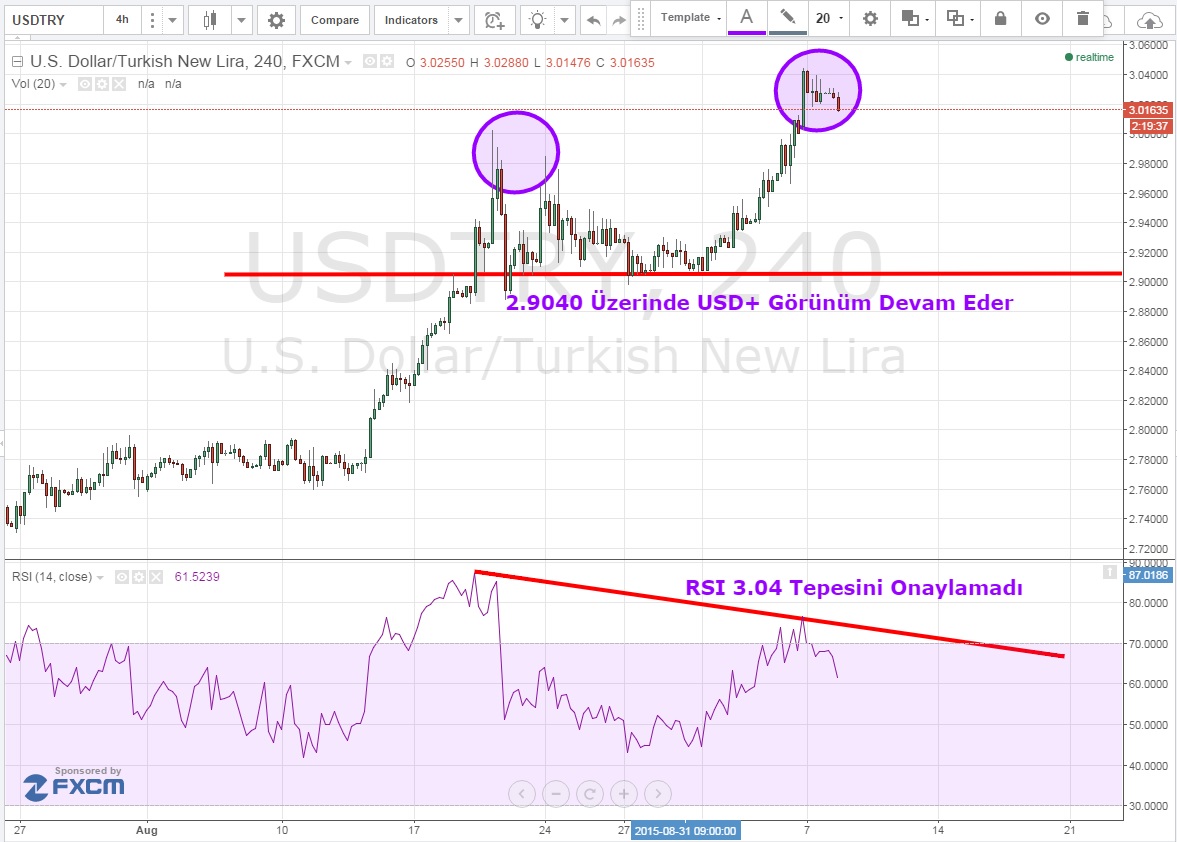Toggle drawing visibility with eye icon
Image resolution: width=1177 pixels, height=842 pixels.
[x=1042, y=18]
